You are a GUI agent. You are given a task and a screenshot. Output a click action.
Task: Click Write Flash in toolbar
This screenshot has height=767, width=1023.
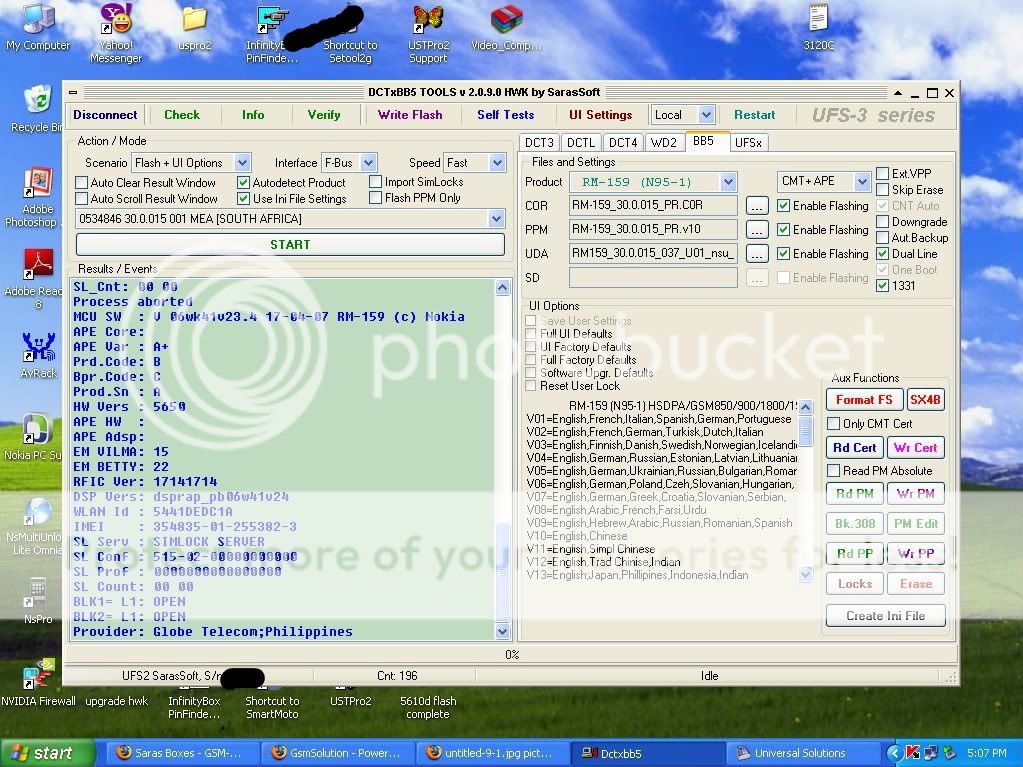pyautogui.click(x=410, y=115)
